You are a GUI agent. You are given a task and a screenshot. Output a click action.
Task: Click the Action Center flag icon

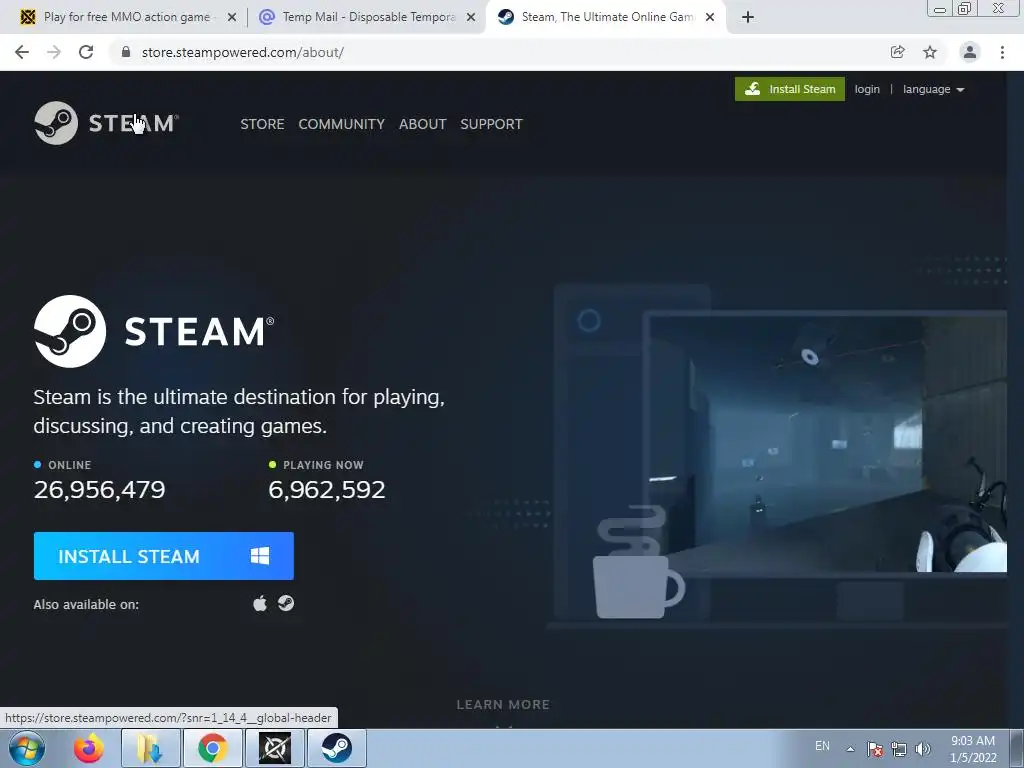875,749
